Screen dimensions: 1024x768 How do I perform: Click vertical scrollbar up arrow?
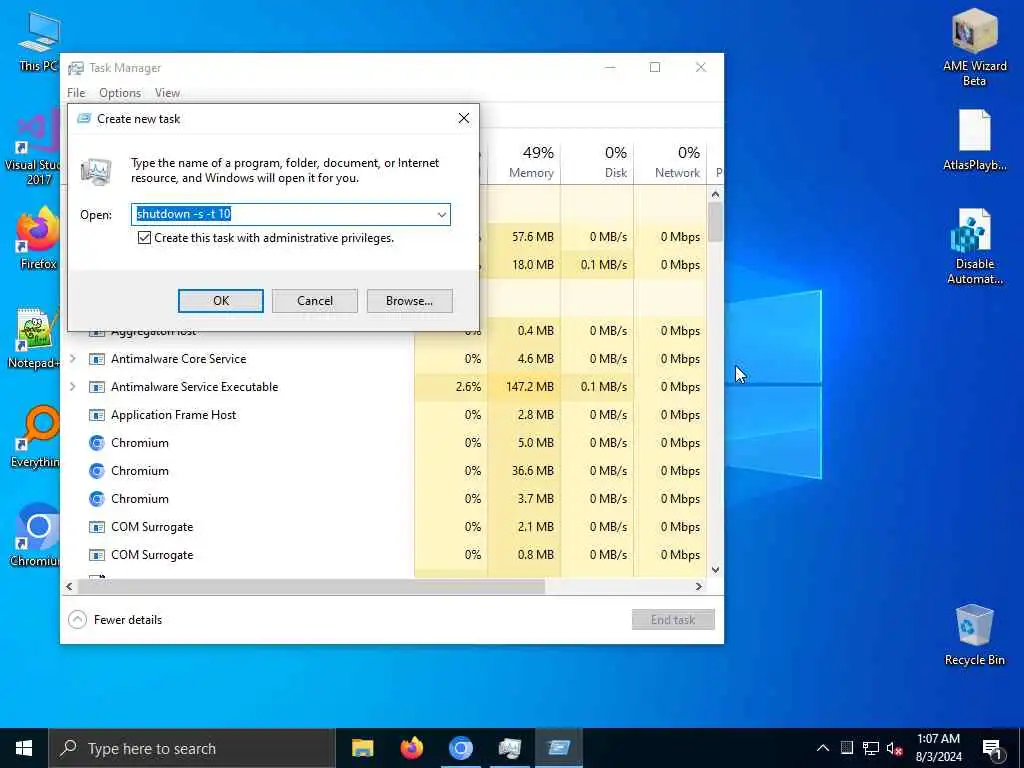tap(715, 194)
